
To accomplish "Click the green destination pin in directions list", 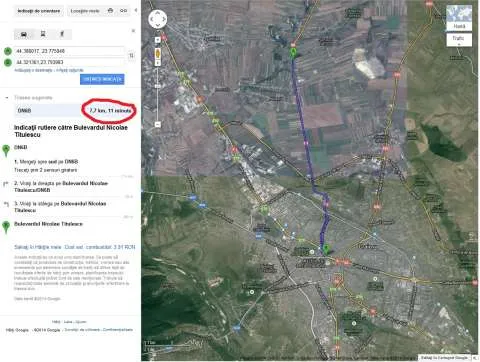I will pyautogui.click(x=6, y=227).
